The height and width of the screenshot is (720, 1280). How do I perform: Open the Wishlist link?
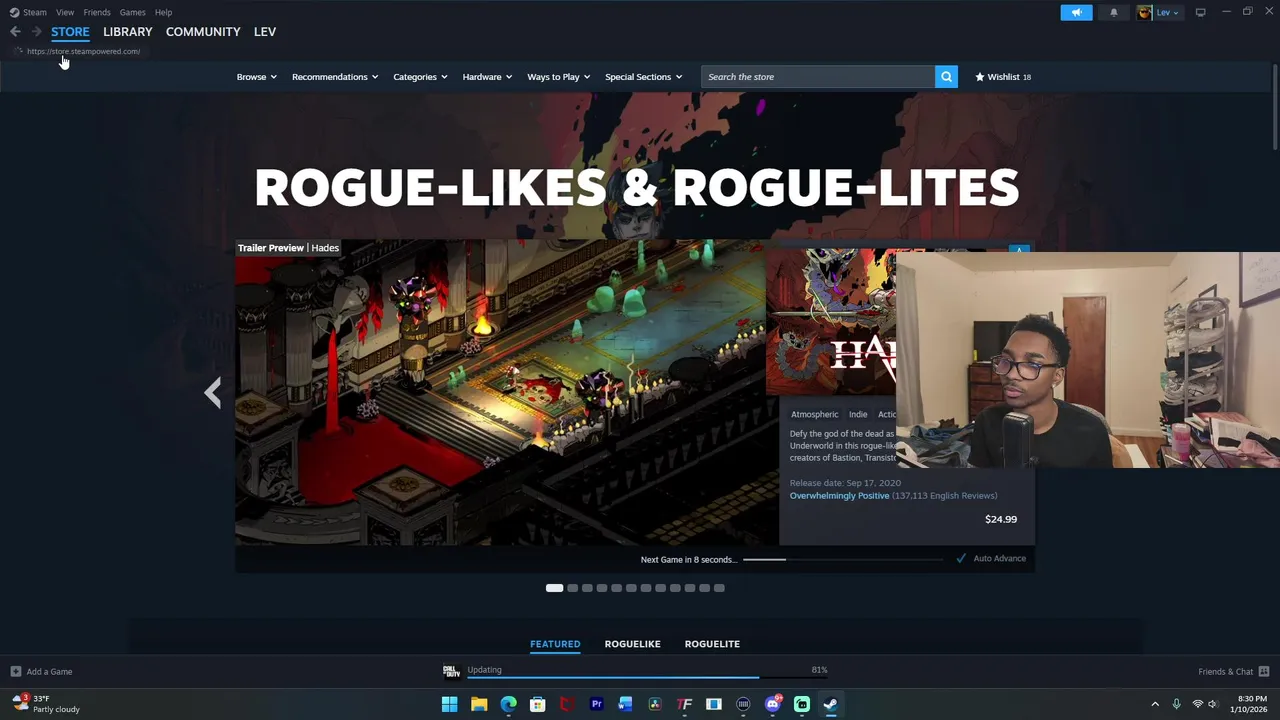[1003, 77]
